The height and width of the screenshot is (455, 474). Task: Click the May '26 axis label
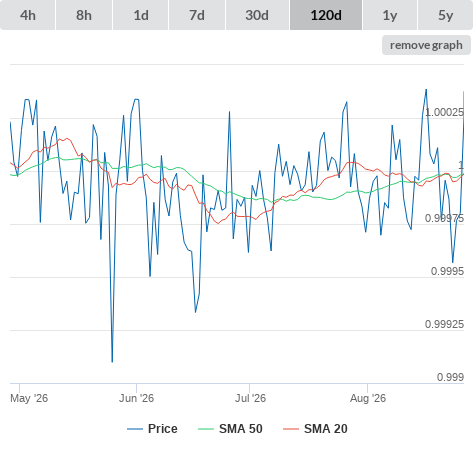29,398
